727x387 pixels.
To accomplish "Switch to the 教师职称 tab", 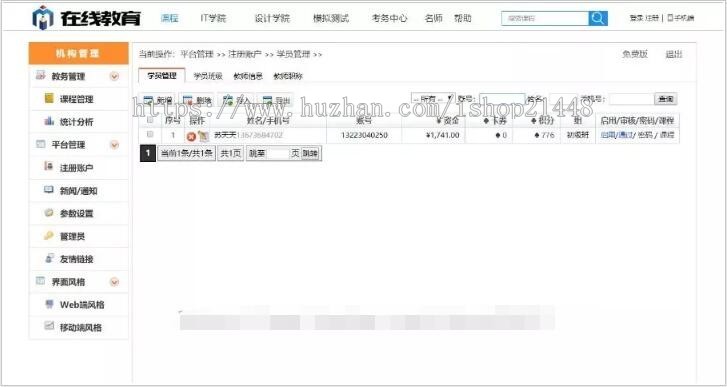I will point(288,76).
